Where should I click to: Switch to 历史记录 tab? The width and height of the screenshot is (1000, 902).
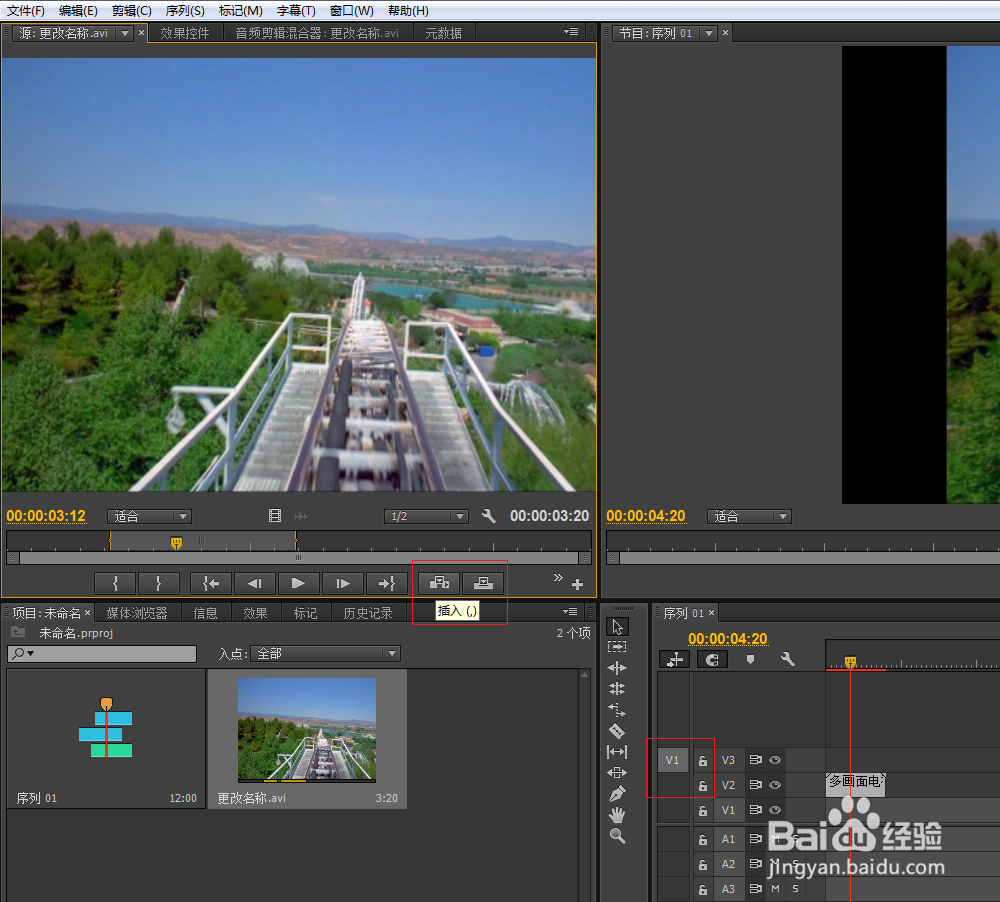pos(368,612)
